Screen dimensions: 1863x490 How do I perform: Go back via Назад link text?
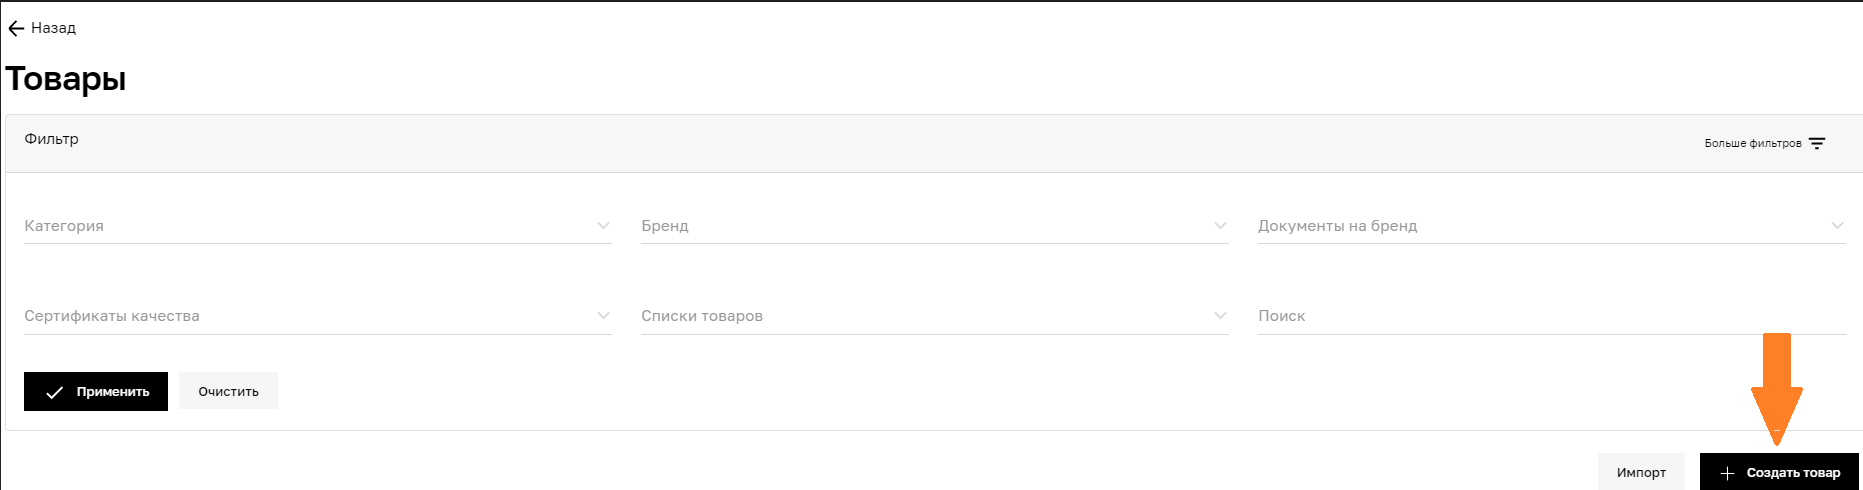point(54,28)
